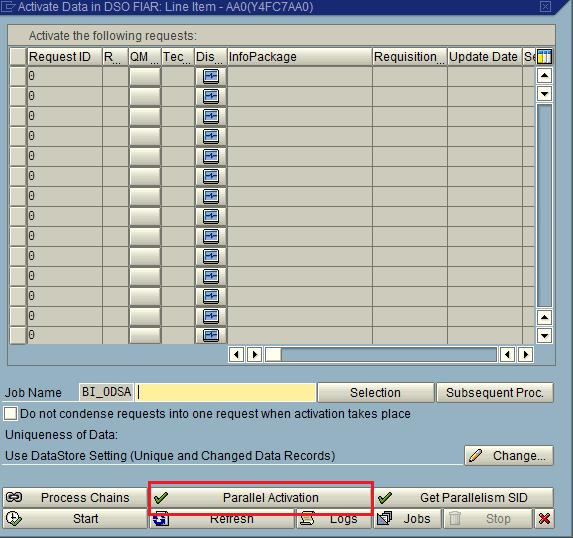Image resolution: width=573 pixels, height=538 pixels.
Task: Click QM status button in third row
Action: coord(145,116)
